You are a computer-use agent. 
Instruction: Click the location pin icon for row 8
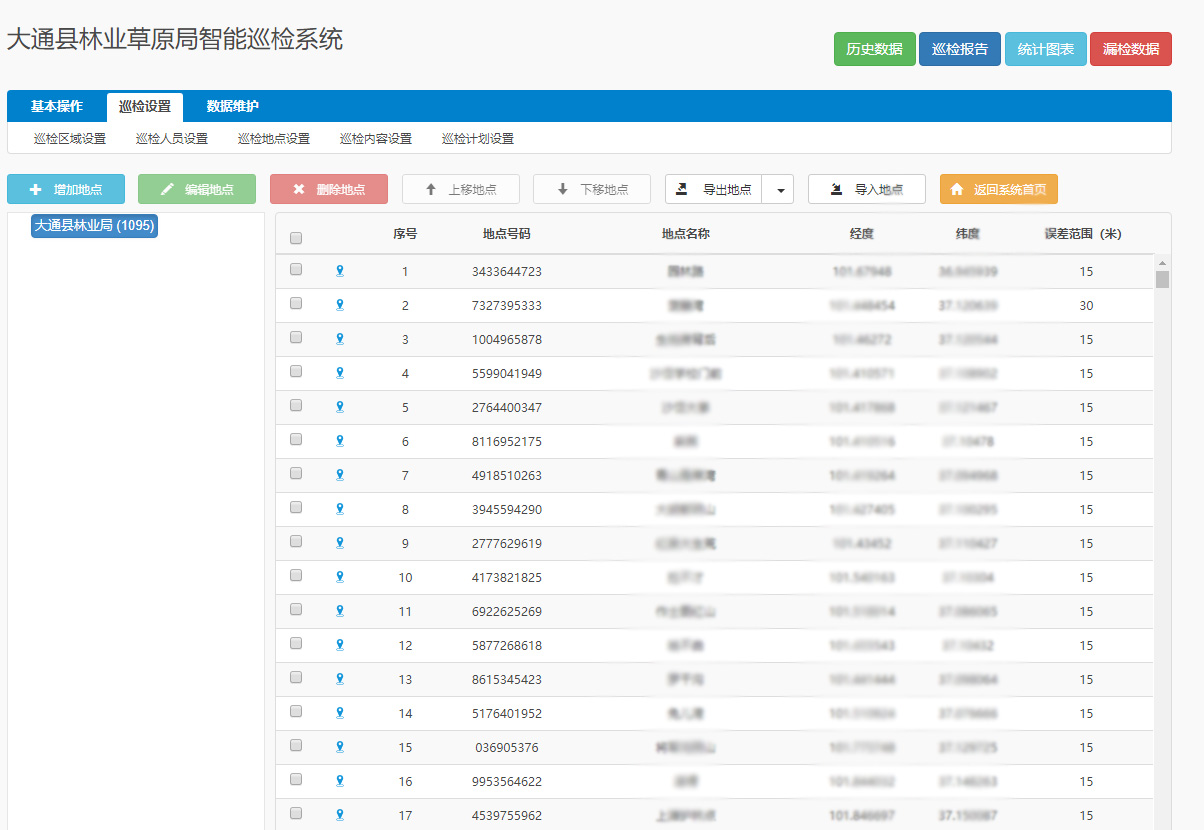point(340,509)
